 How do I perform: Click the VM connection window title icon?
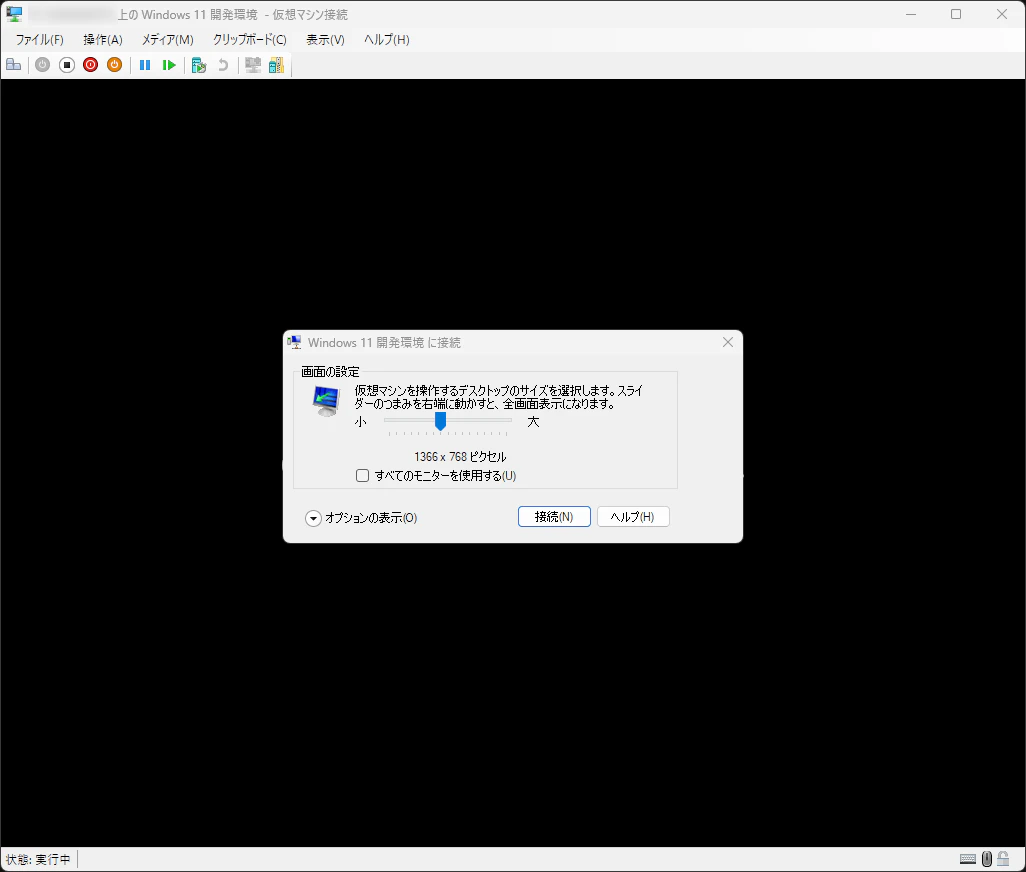click(x=14, y=14)
